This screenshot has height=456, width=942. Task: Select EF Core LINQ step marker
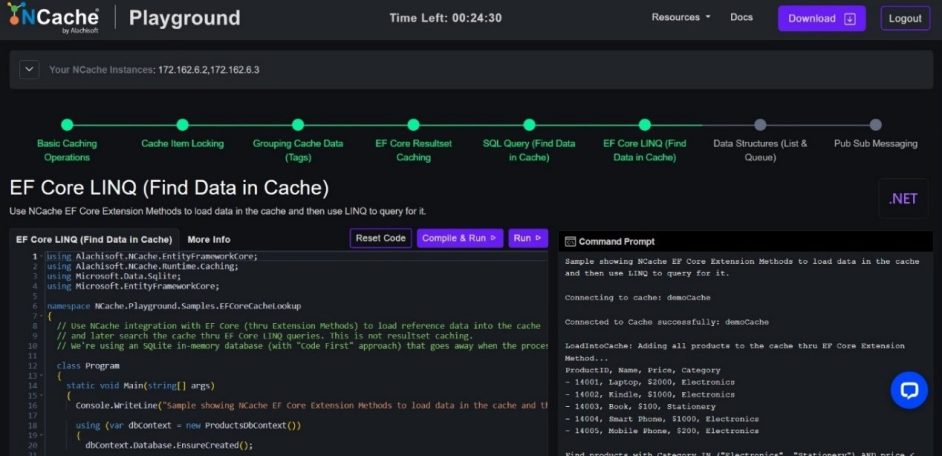click(645, 124)
